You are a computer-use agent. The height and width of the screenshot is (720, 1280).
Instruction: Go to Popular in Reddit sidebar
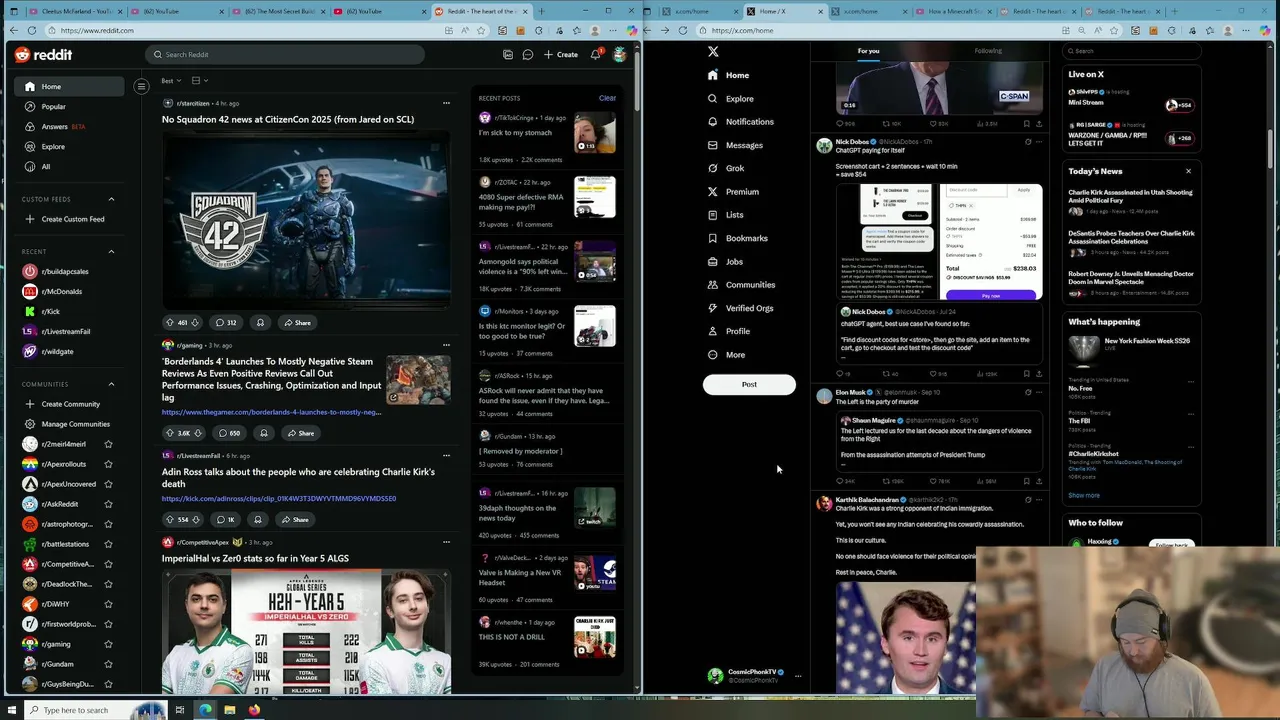click(70, 106)
